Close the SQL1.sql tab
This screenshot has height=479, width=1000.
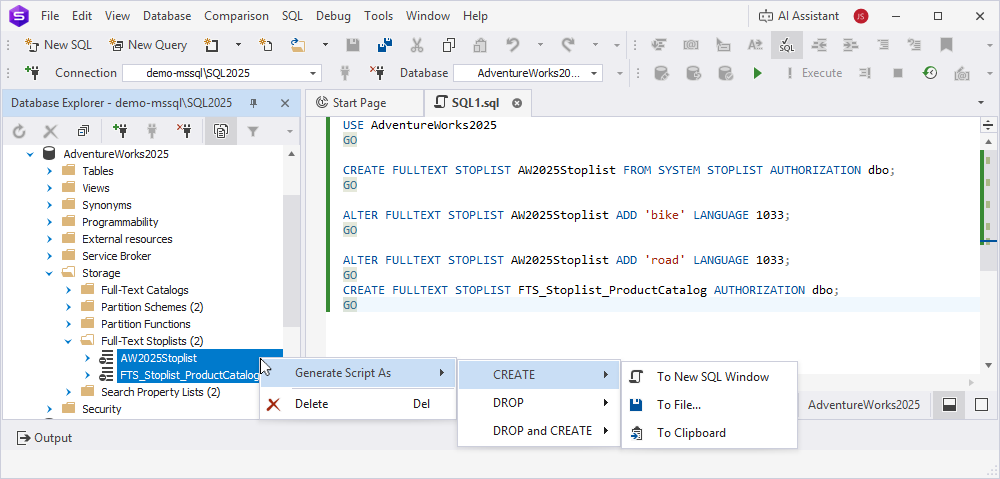(x=517, y=103)
